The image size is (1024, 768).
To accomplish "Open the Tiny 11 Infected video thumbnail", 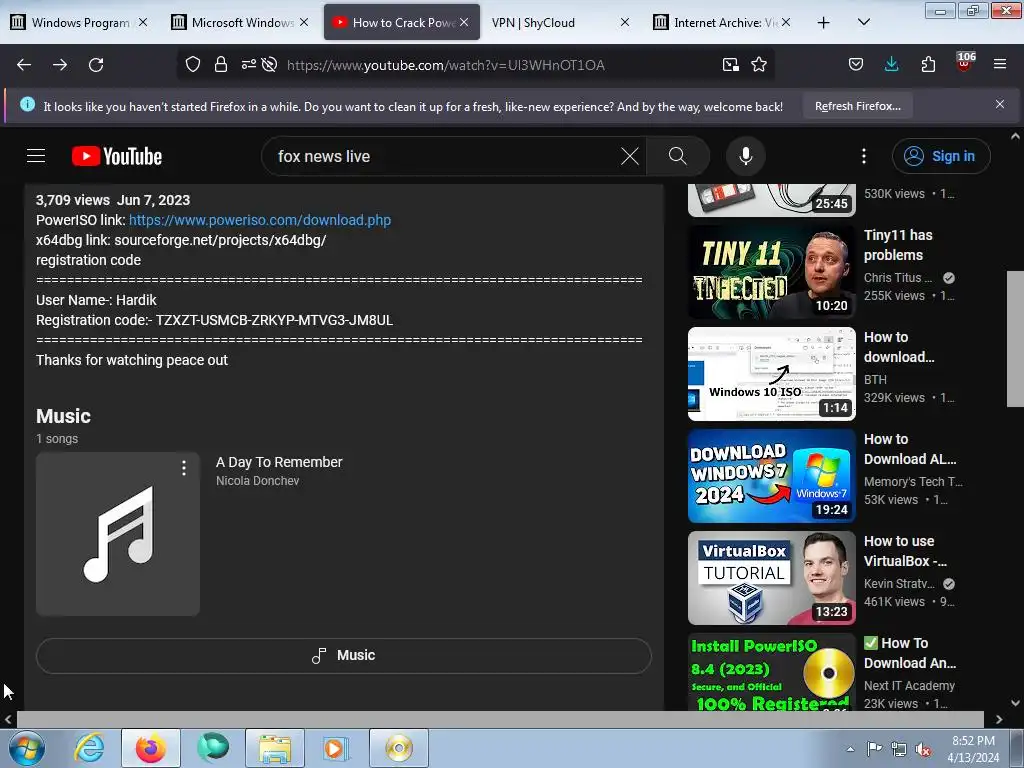I will pos(771,272).
